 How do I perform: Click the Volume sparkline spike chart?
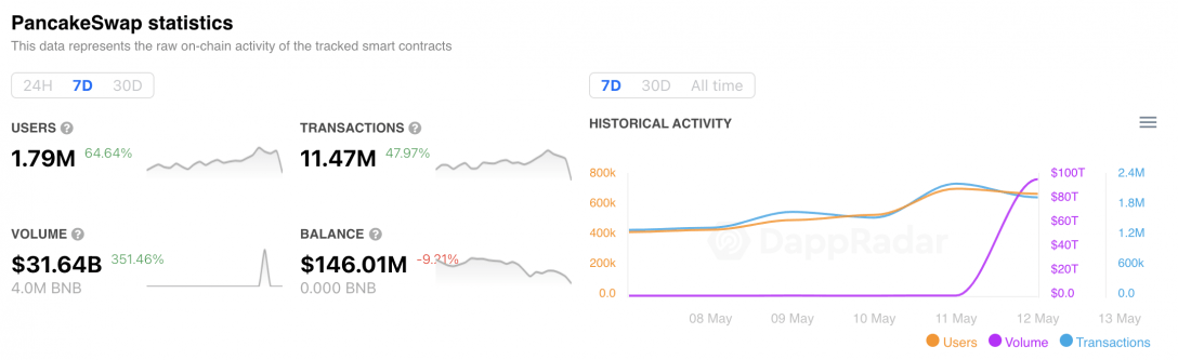coord(214,268)
